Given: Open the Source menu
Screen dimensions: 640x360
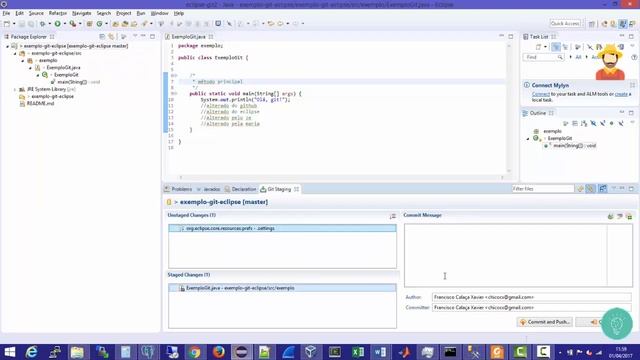Looking at the screenshot, I should coord(36,13).
